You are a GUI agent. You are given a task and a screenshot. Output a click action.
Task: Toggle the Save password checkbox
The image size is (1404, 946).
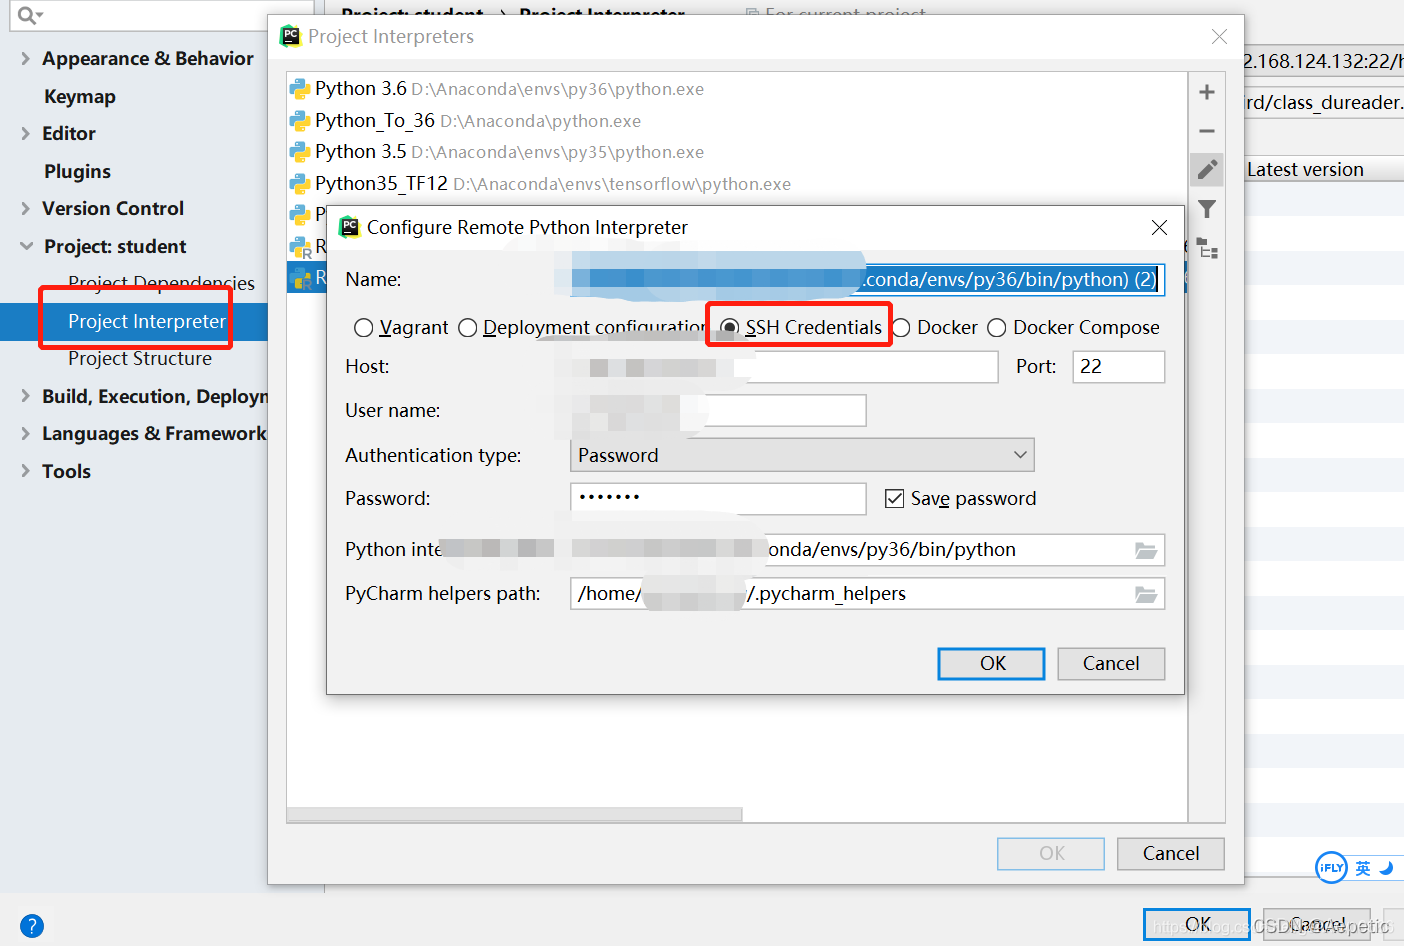(895, 498)
